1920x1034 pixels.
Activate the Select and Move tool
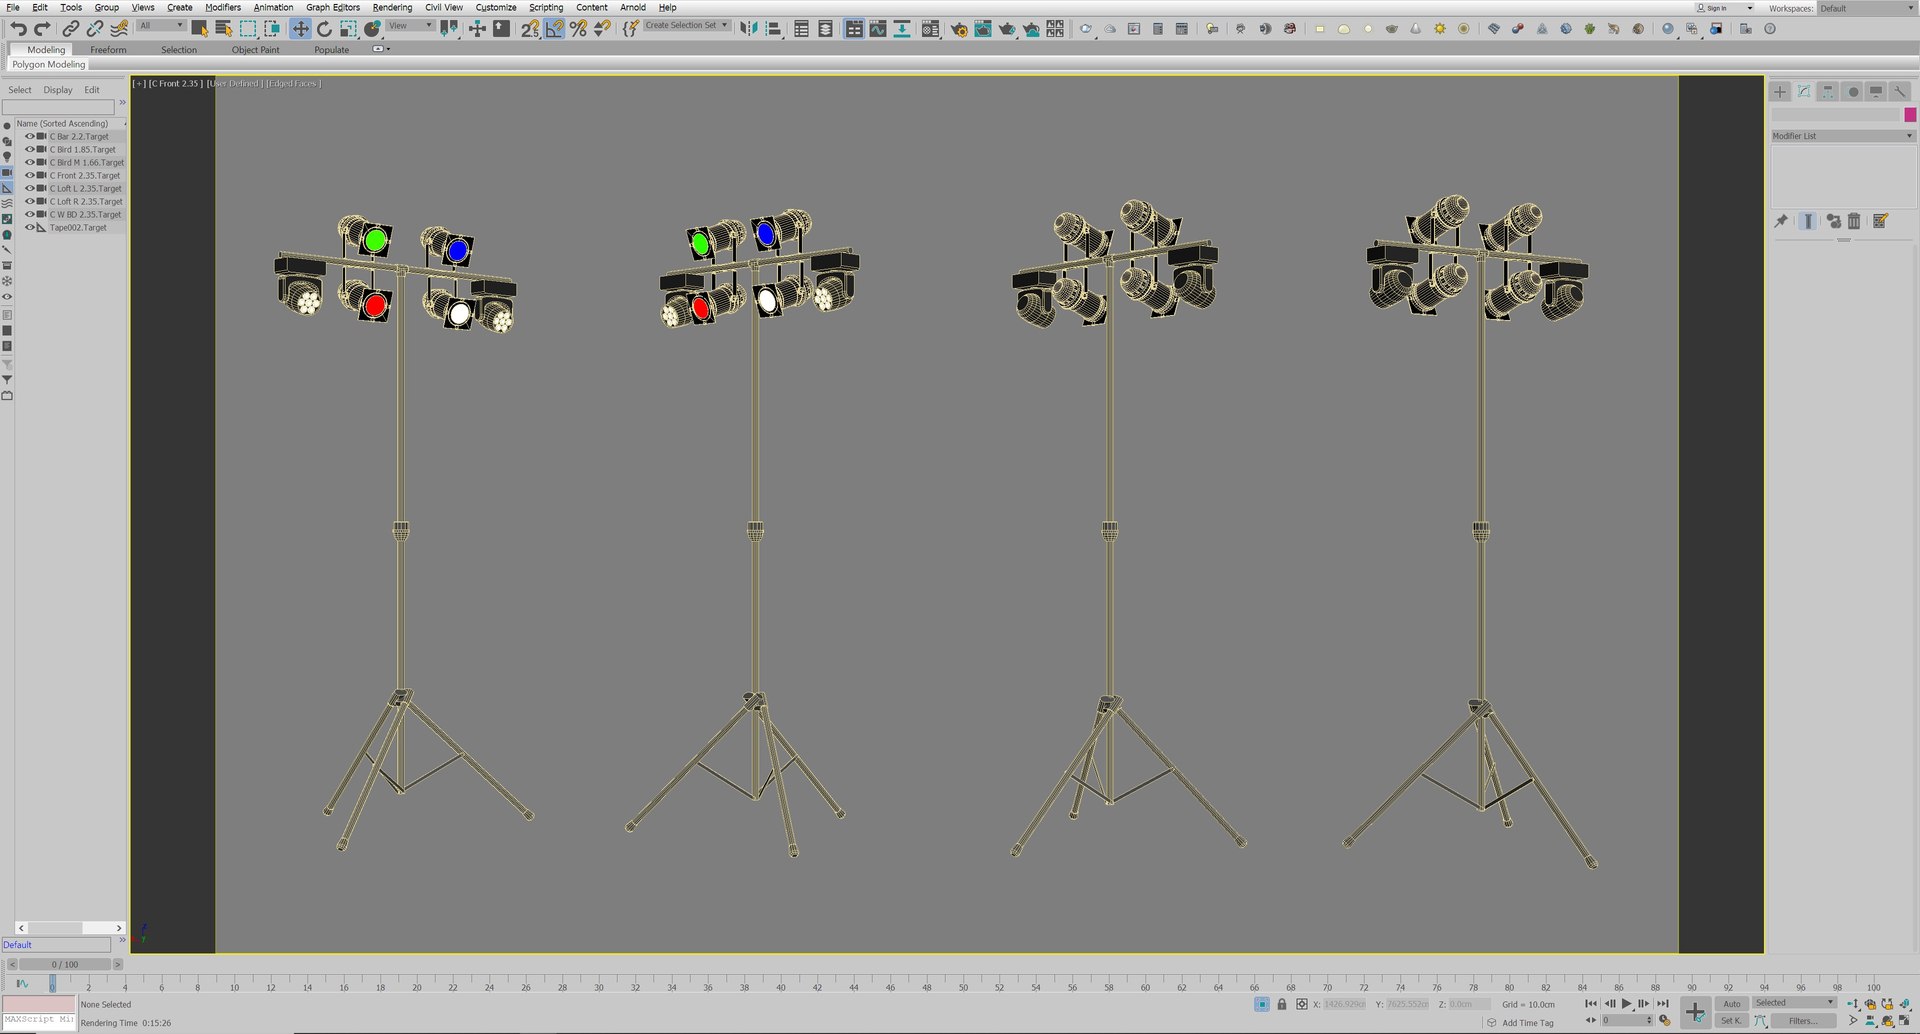pyautogui.click(x=300, y=29)
